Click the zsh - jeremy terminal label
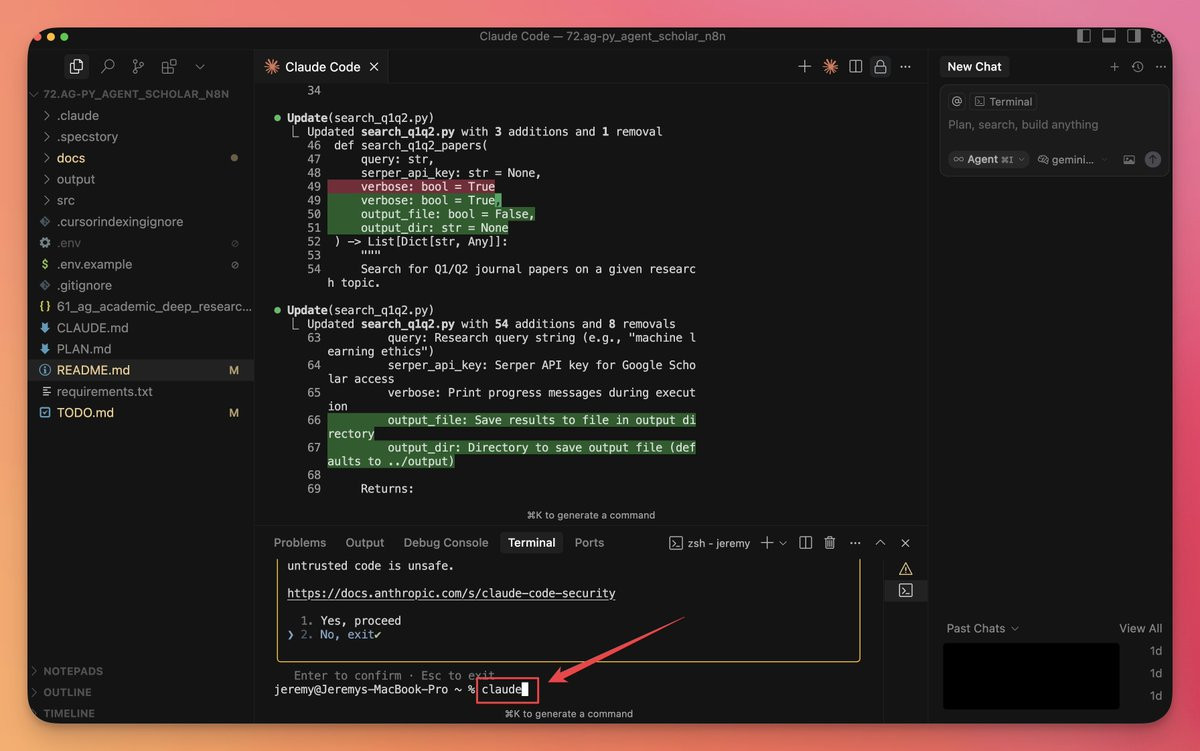The height and width of the screenshot is (751, 1200). pyautogui.click(x=709, y=543)
